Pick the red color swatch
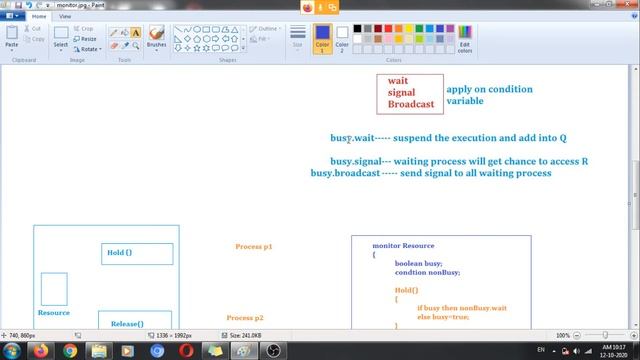 point(388,28)
